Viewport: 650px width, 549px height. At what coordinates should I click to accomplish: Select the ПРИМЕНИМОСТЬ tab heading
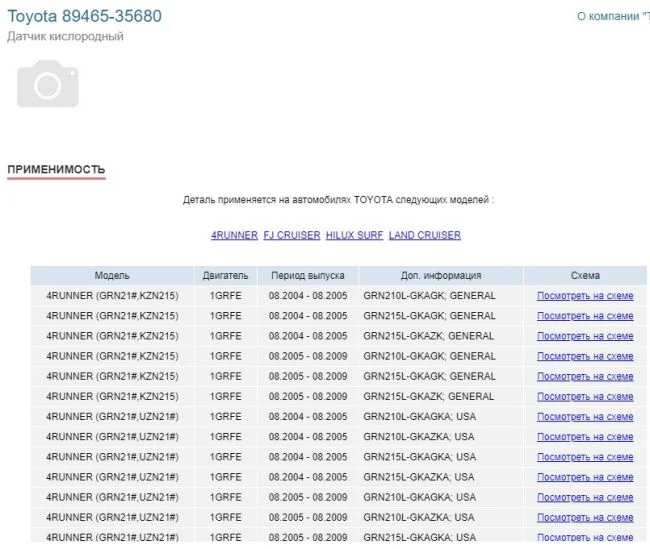coord(56,170)
